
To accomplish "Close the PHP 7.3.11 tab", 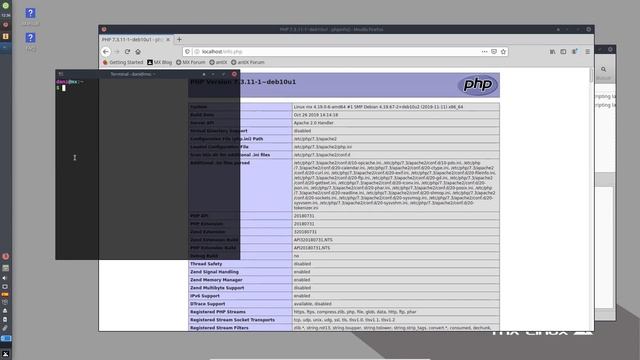I will tap(168, 40).
